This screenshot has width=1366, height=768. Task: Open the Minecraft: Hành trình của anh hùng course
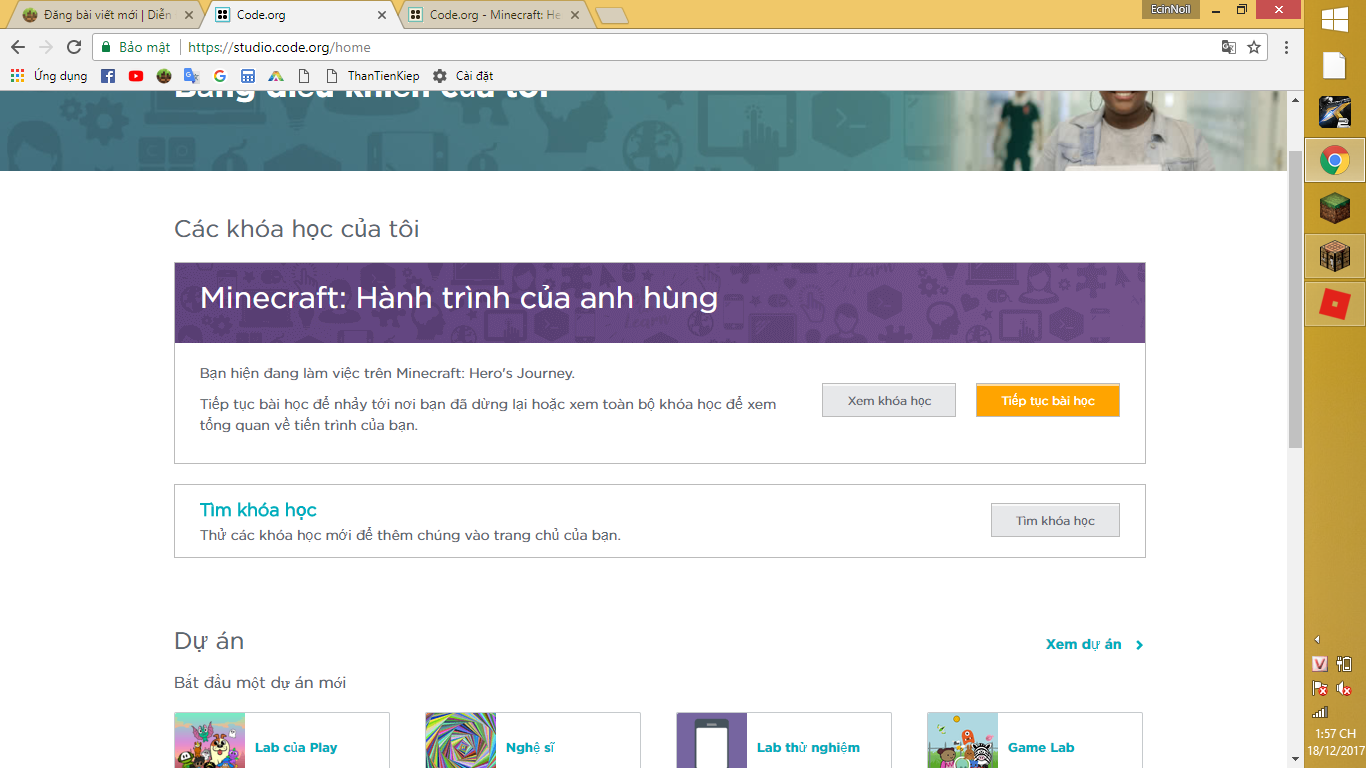[459, 298]
